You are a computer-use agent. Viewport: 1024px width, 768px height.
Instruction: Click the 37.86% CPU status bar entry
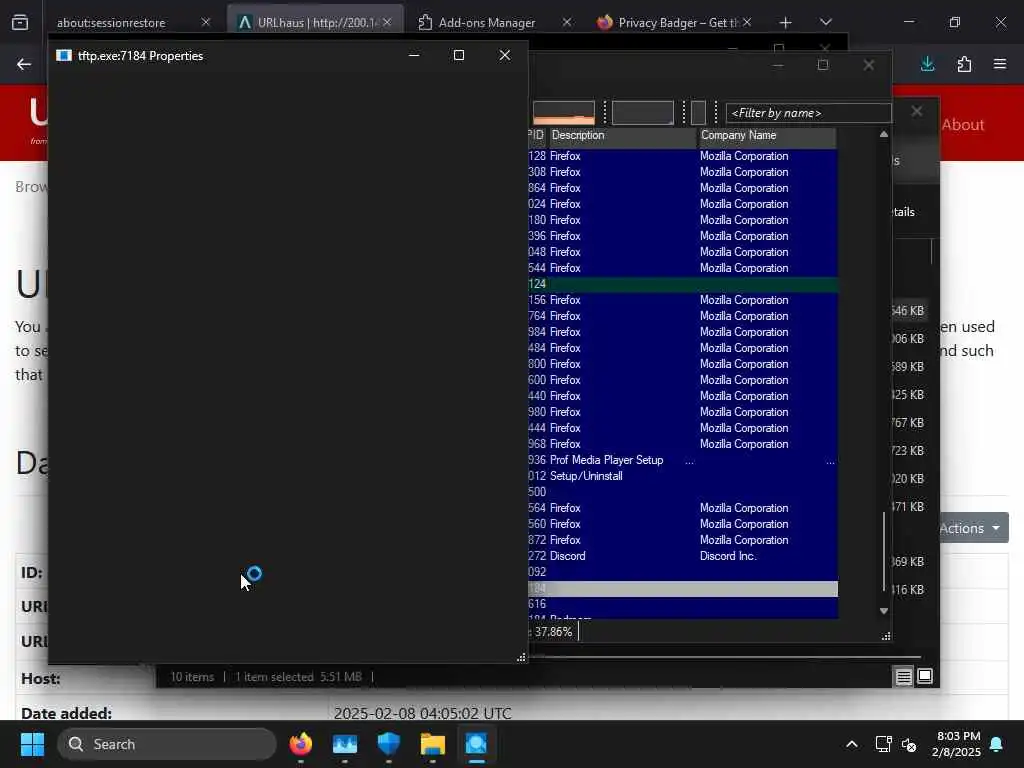click(x=552, y=632)
